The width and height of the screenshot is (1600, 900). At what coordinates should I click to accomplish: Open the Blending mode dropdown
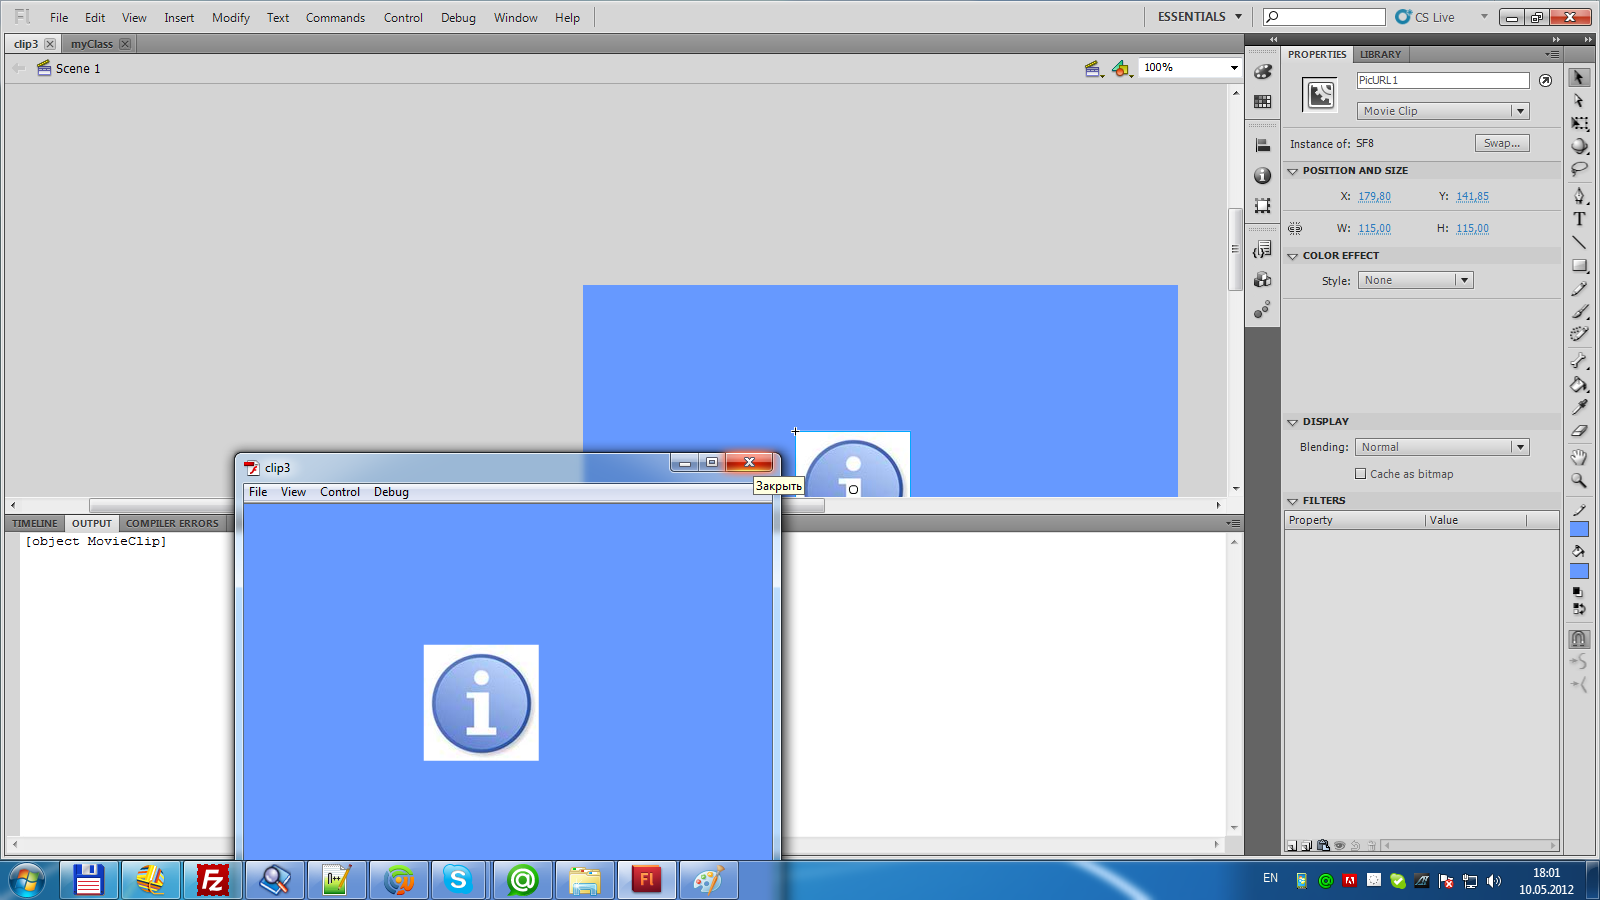pos(1442,447)
